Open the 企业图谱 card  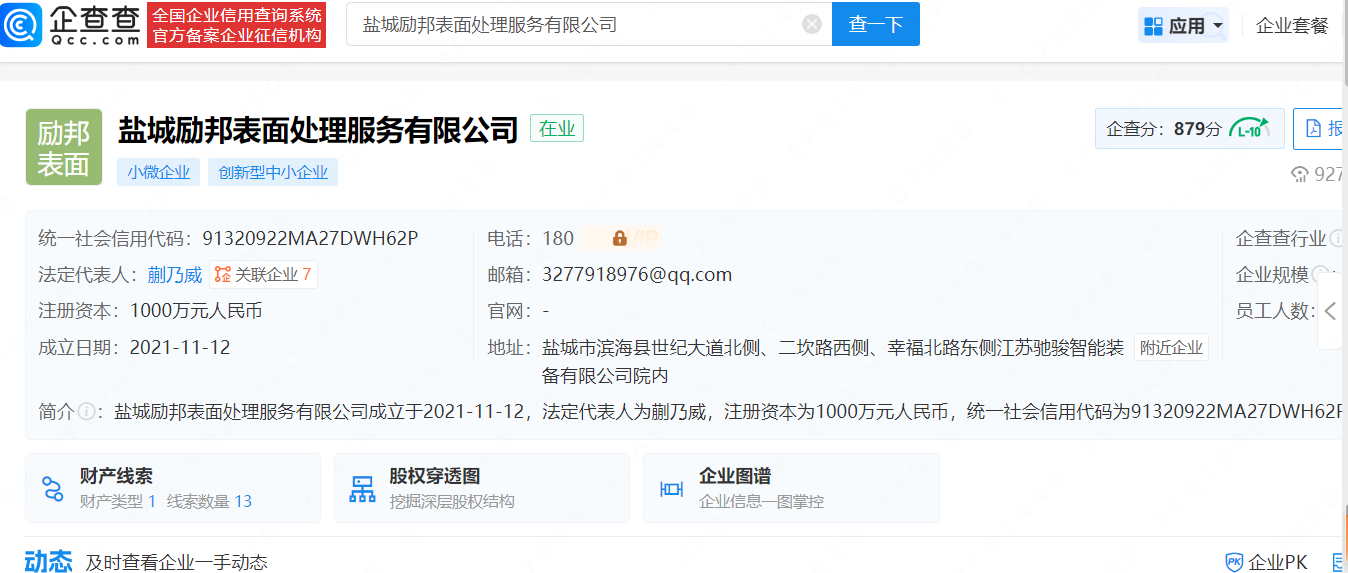pyautogui.click(x=791, y=488)
